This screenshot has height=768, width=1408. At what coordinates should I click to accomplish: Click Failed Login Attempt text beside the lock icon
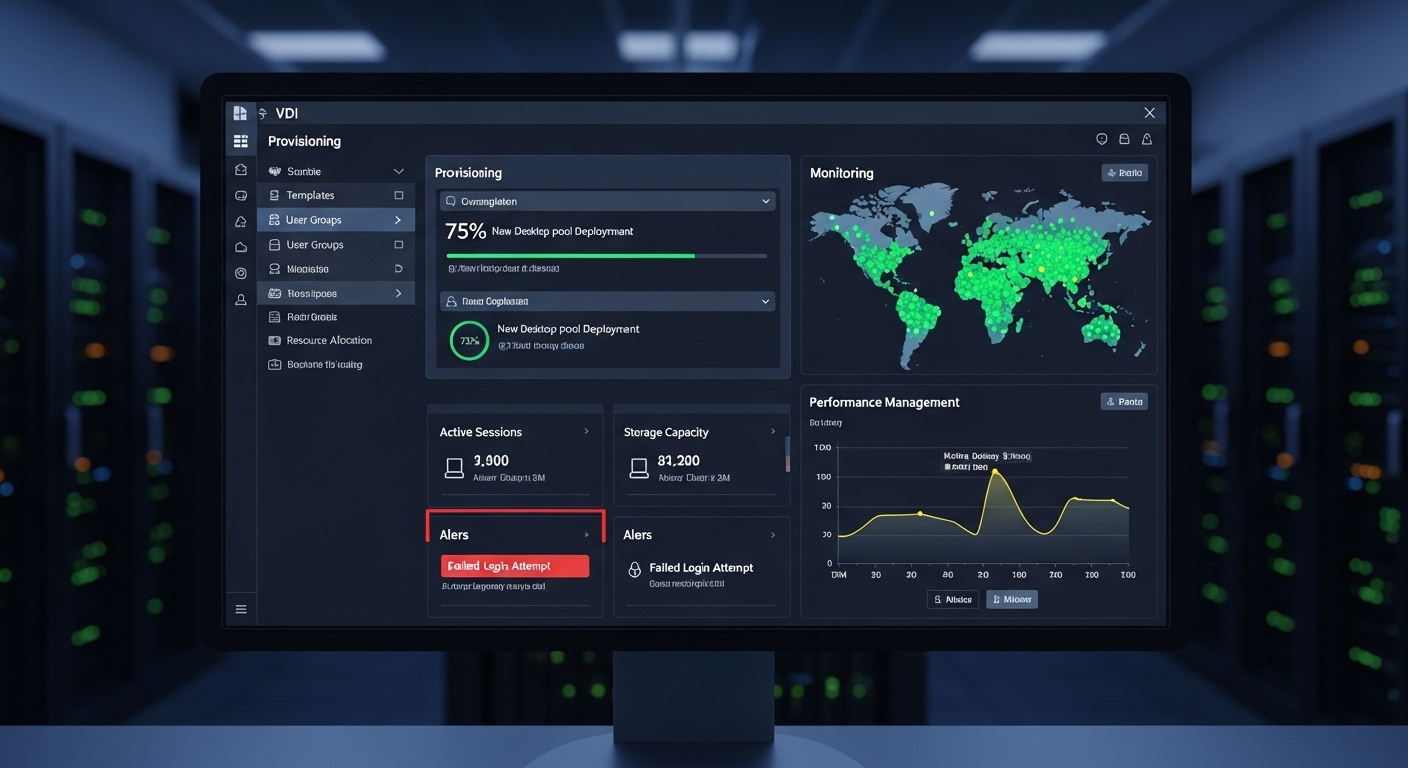701,567
